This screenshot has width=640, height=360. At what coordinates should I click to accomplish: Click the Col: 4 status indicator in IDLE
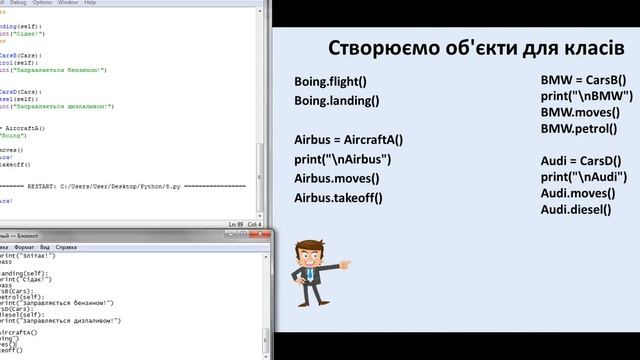tap(254, 224)
